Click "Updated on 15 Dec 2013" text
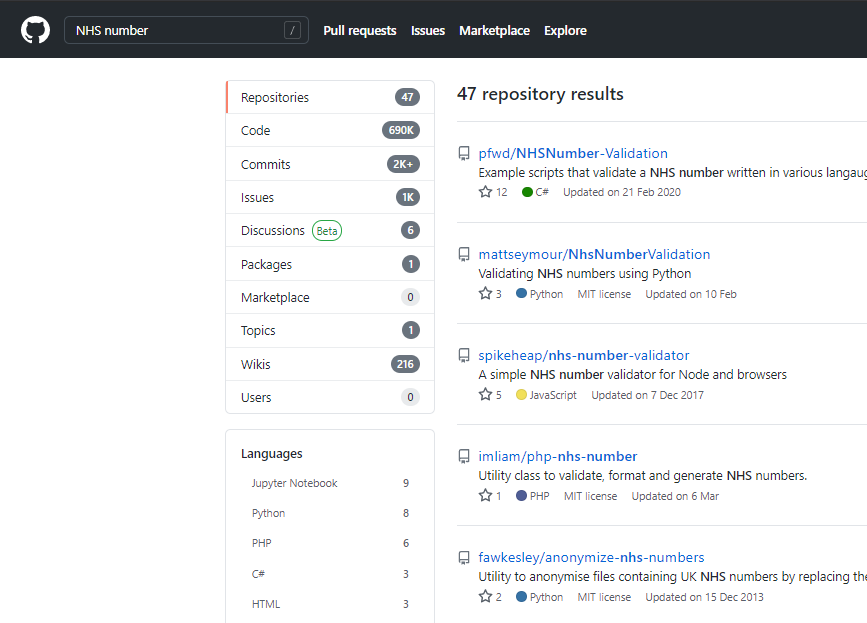The image size is (867, 623). [x=704, y=598]
